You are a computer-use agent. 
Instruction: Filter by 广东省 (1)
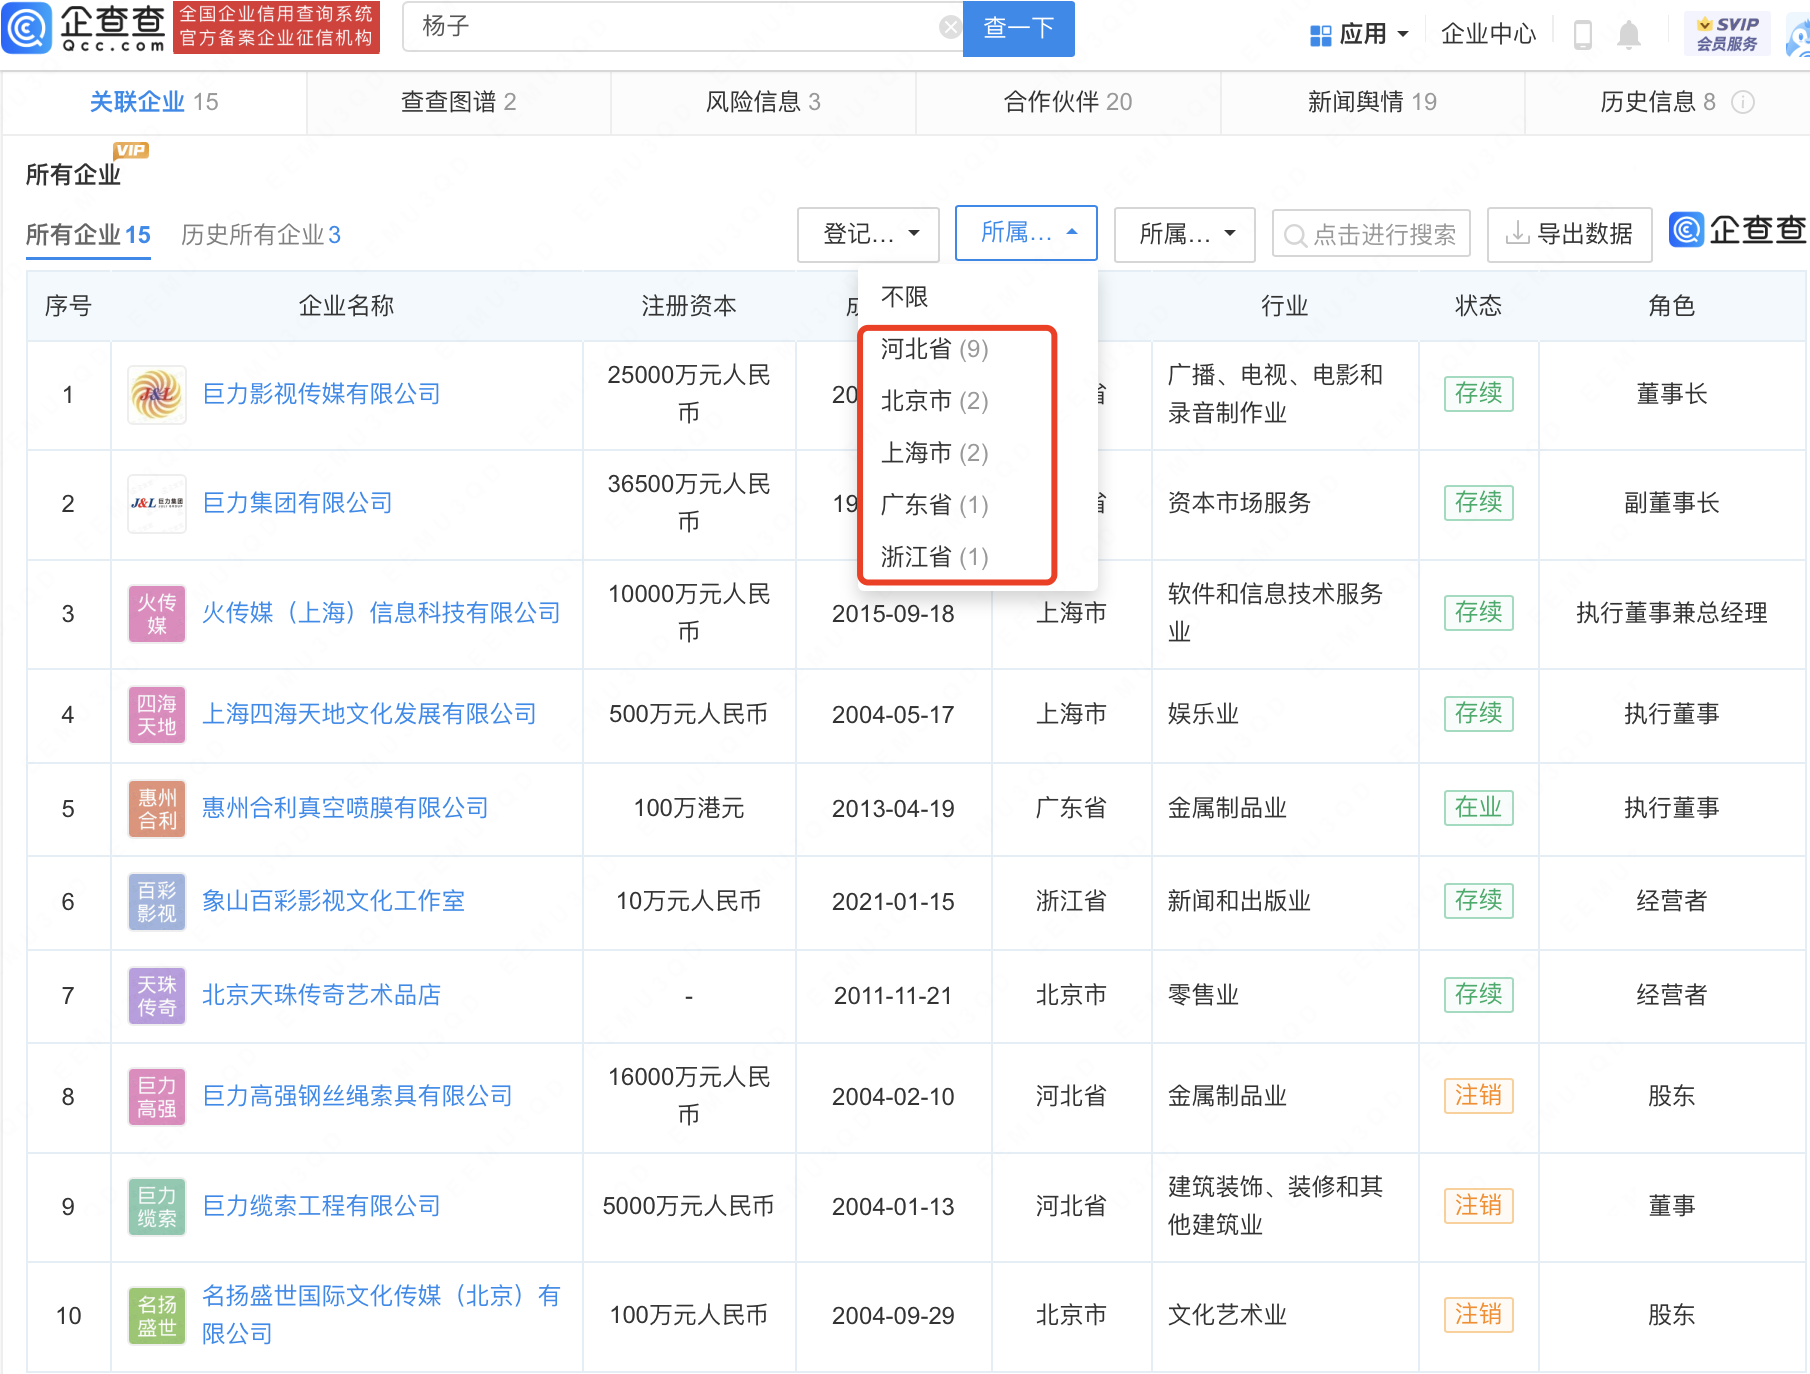(x=934, y=505)
